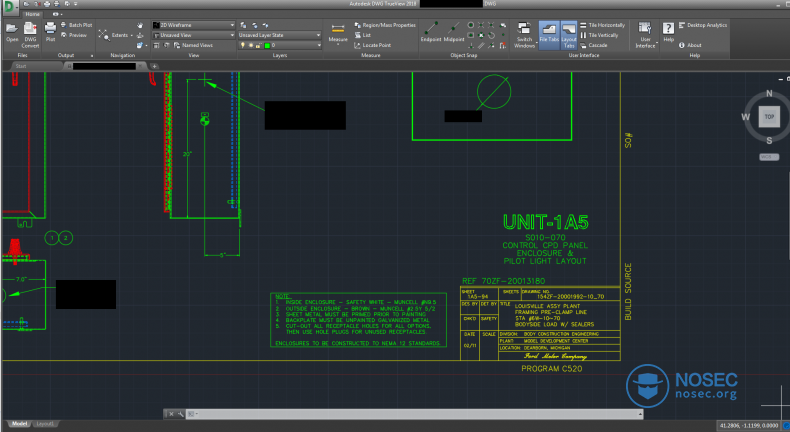790x432 pixels.
Task: Switch to the Model tab
Action: [x=19, y=424]
